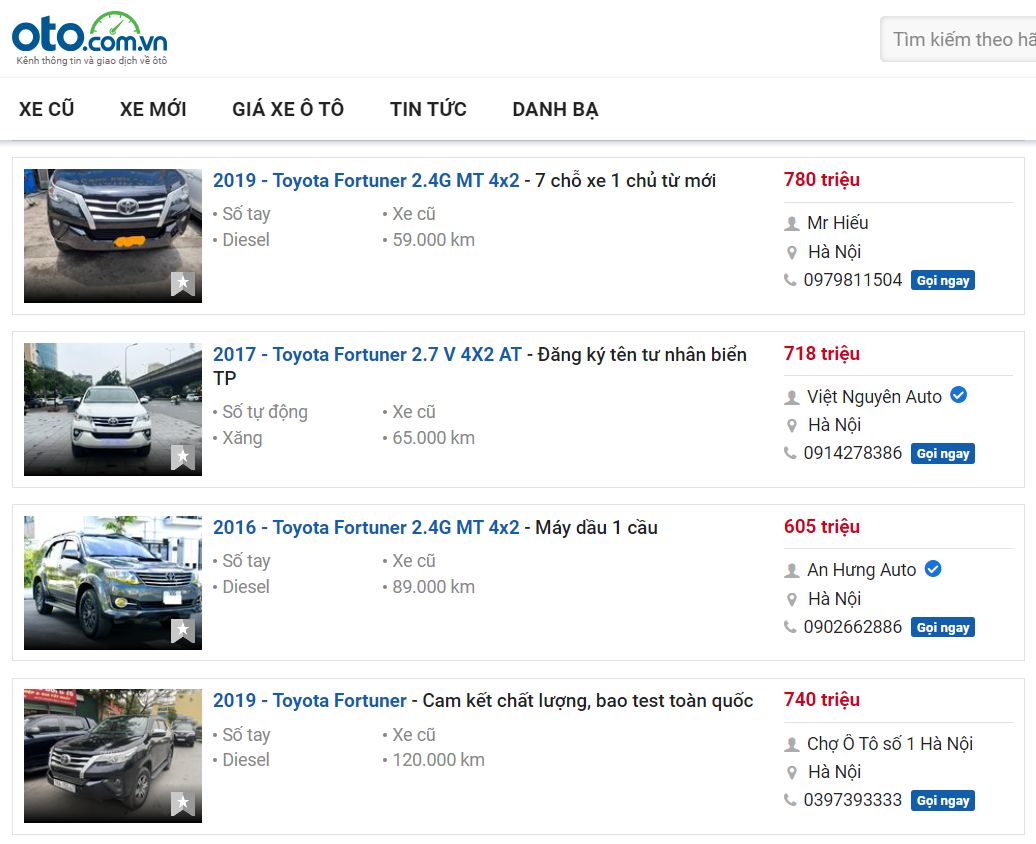Click price 718 triệu
Image resolution: width=1036 pixels, height=844 pixels.
coord(822,354)
